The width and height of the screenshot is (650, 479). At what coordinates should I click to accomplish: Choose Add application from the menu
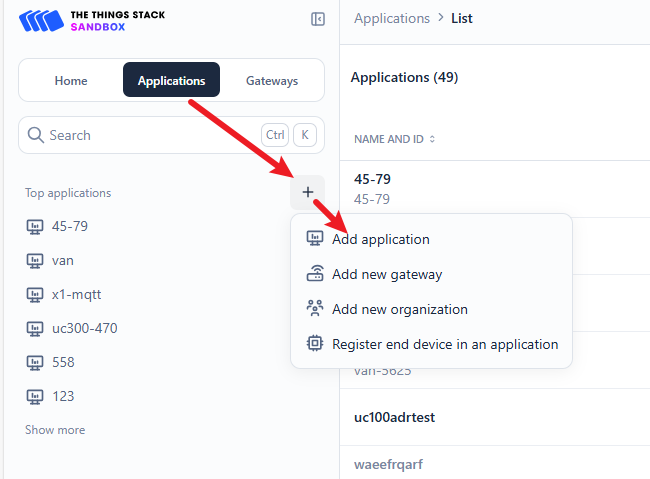click(381, 239)
